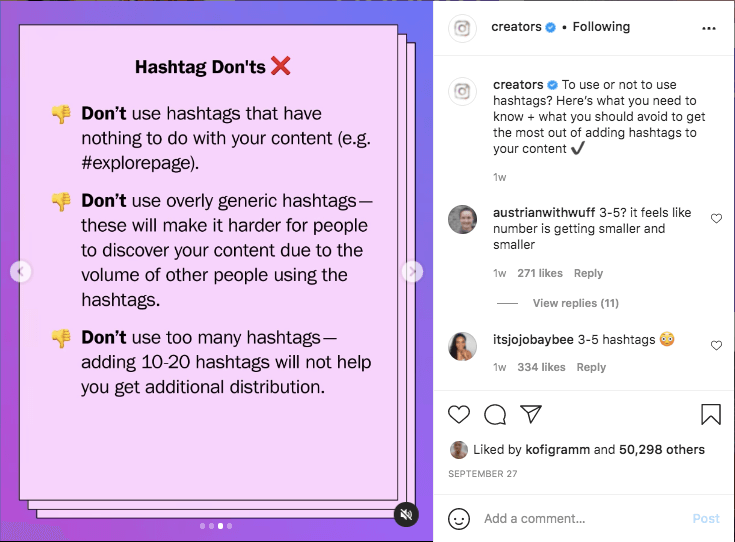
Task: Like the post with heart icon
Action: pos(459,415)
